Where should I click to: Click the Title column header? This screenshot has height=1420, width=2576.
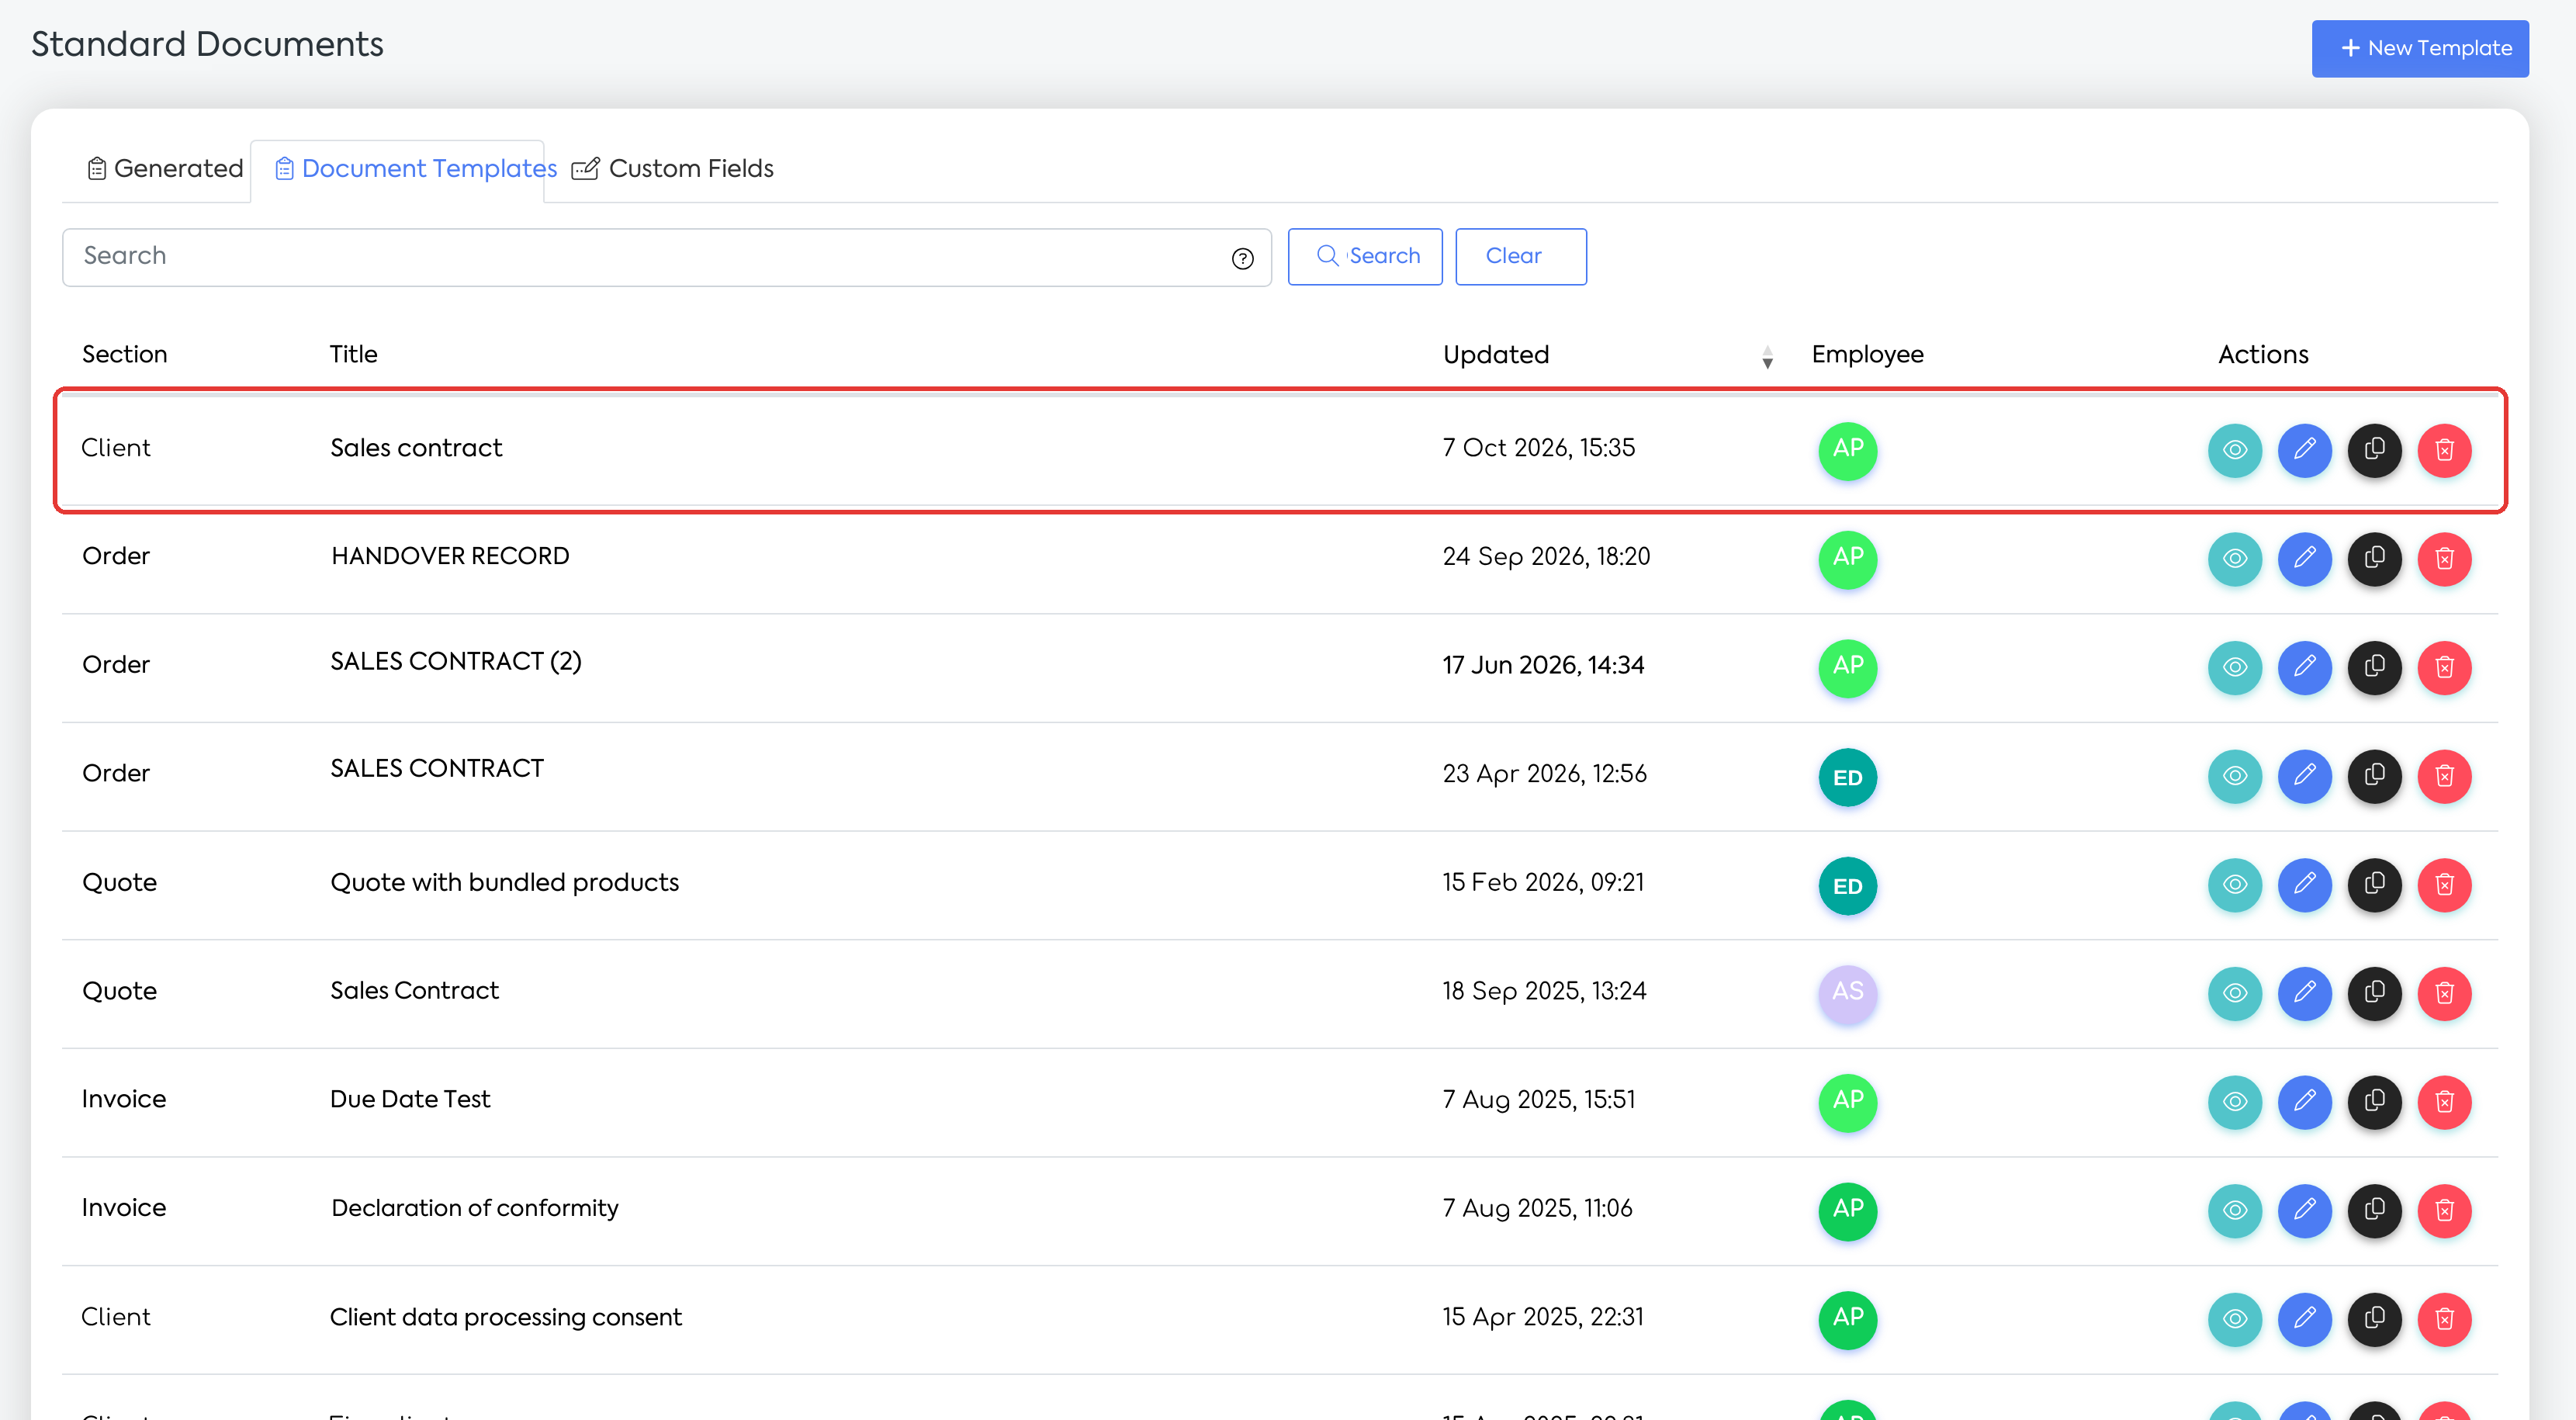(354, 355)
